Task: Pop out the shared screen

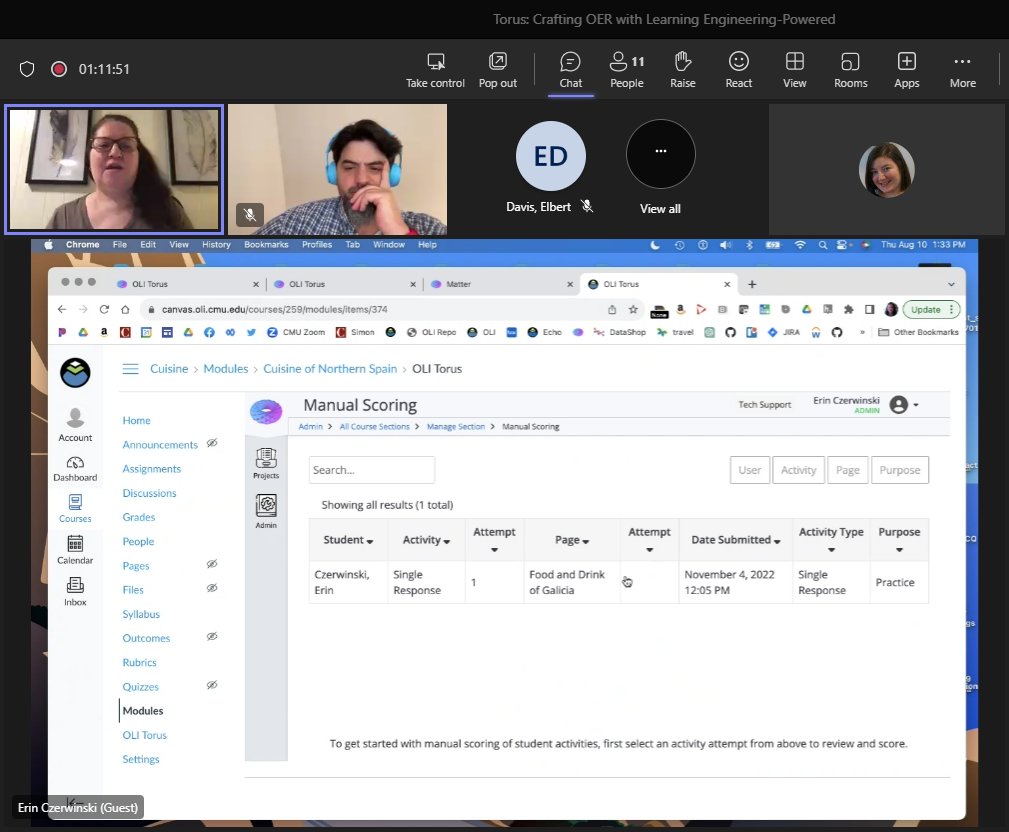Action: coord(497,69)
